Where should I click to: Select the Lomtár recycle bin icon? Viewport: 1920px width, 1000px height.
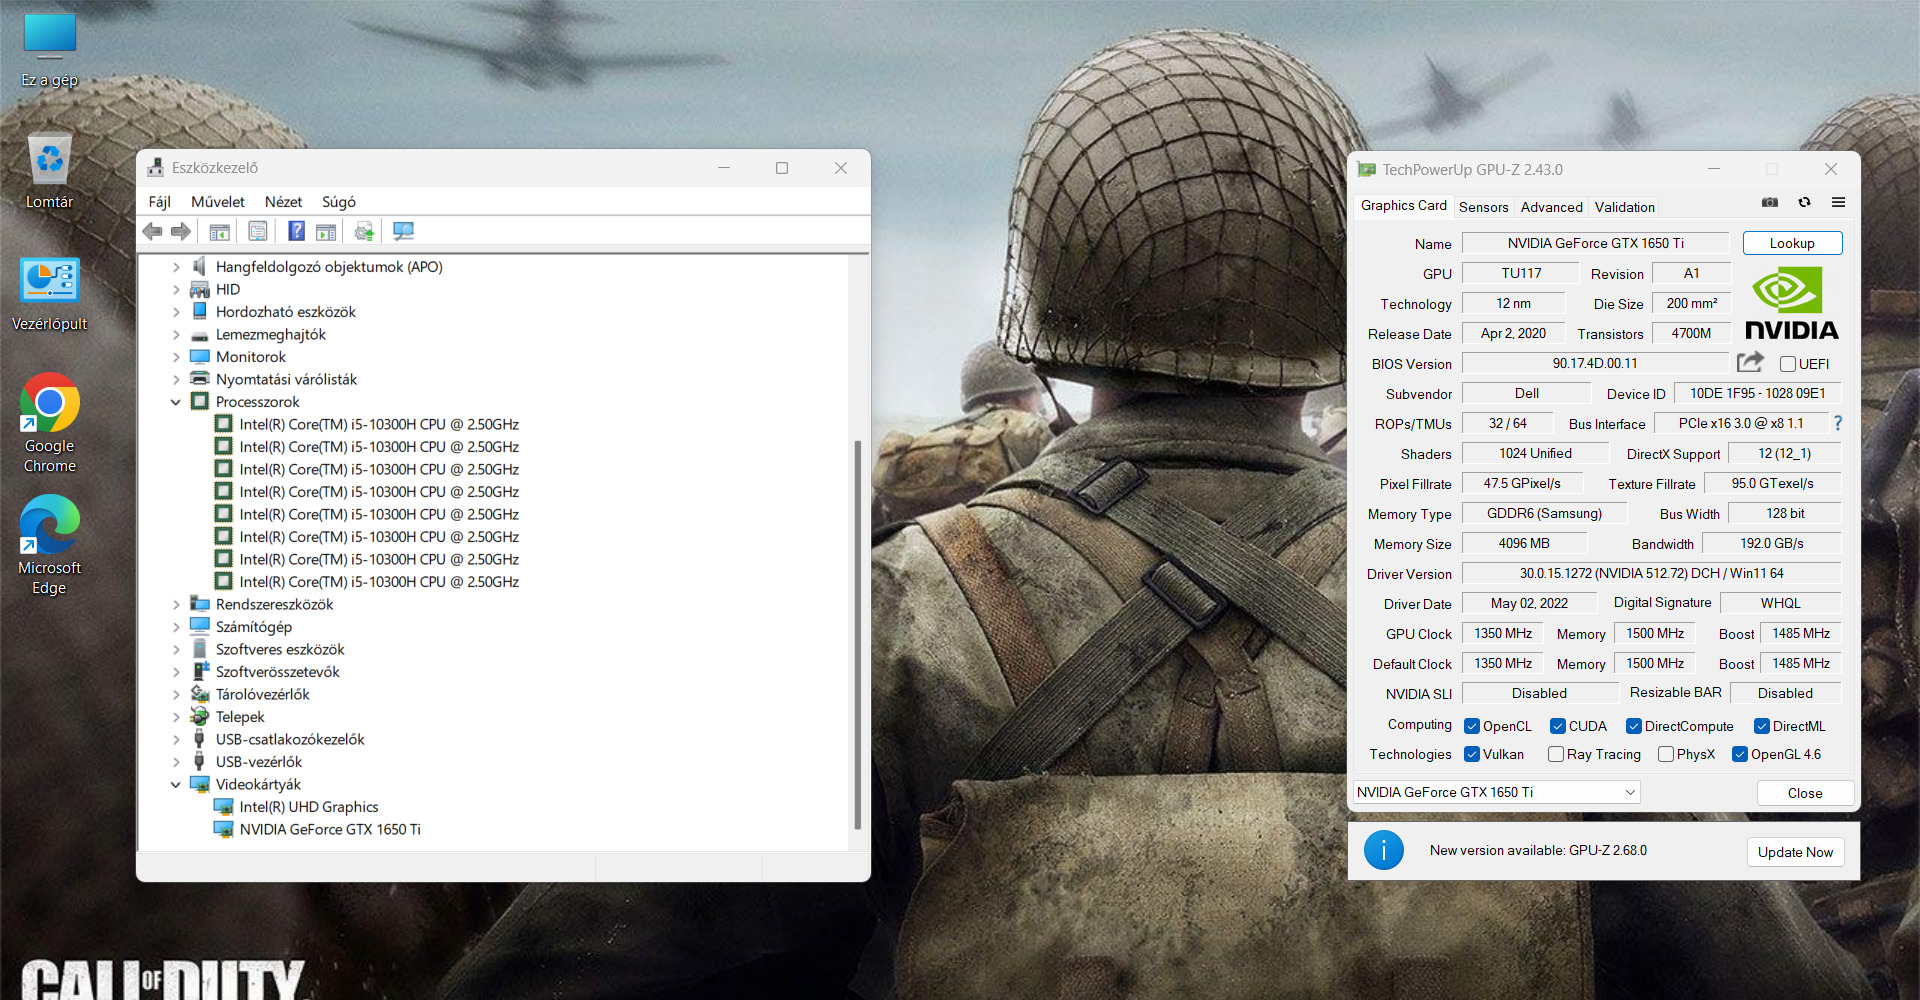pos(50,171)
